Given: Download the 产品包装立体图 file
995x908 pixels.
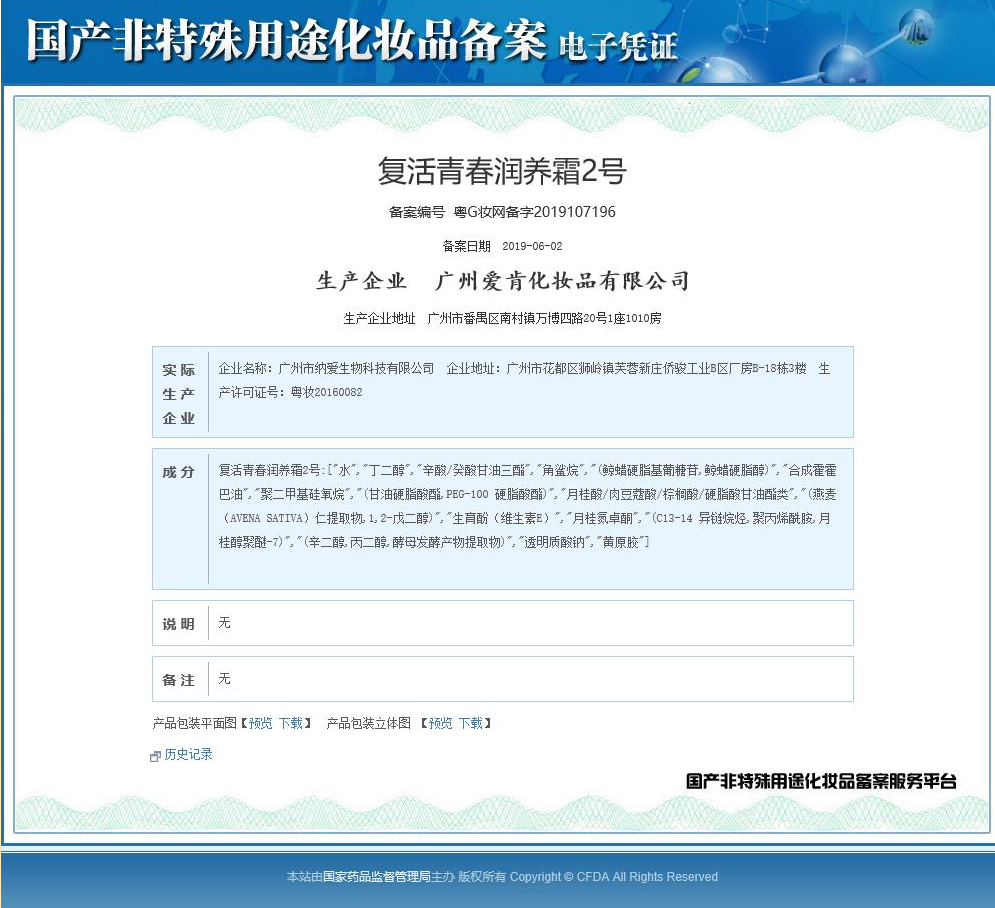Looking at the screenshot, I should tap(470, 723).
